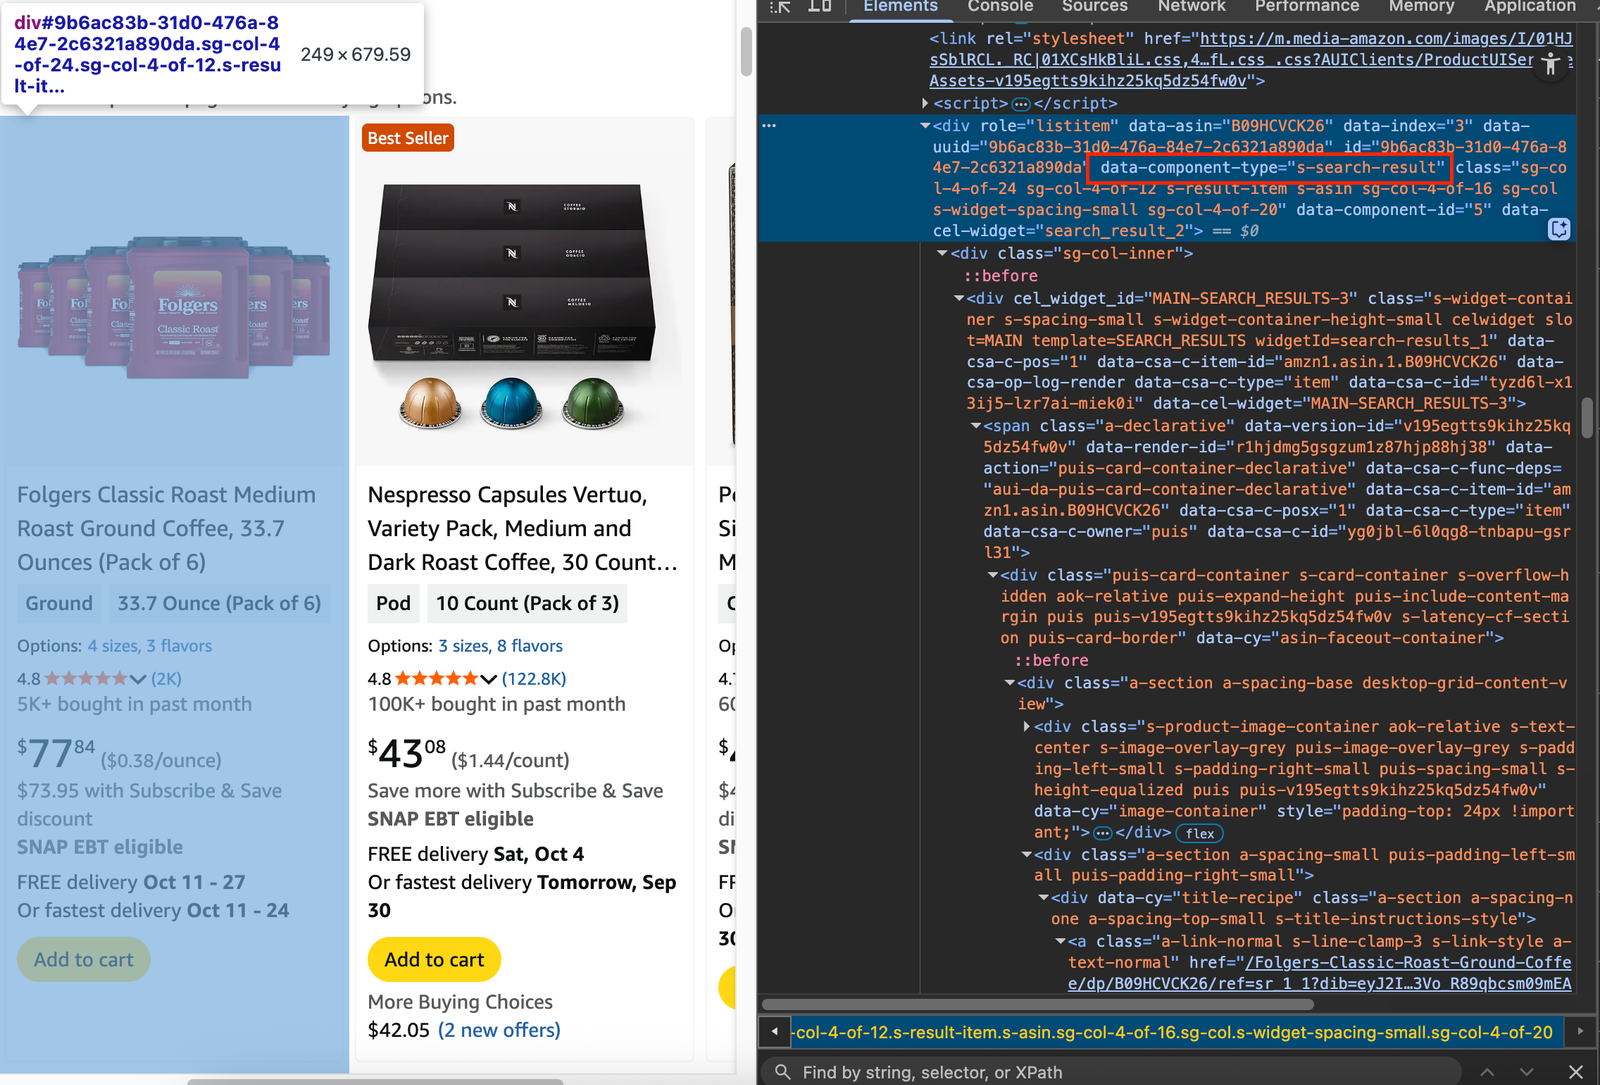Toggle the flex badge on the image container
This screenshot has height=1085, width=1600.
pyautogui.click(x=1199, y=833)
